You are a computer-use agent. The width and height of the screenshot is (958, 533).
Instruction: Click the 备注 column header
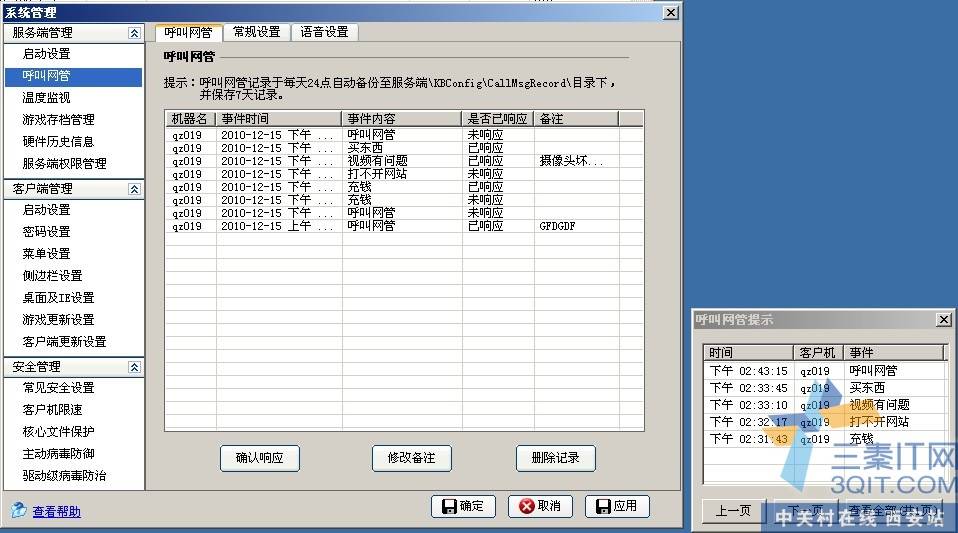coord(576,119)
